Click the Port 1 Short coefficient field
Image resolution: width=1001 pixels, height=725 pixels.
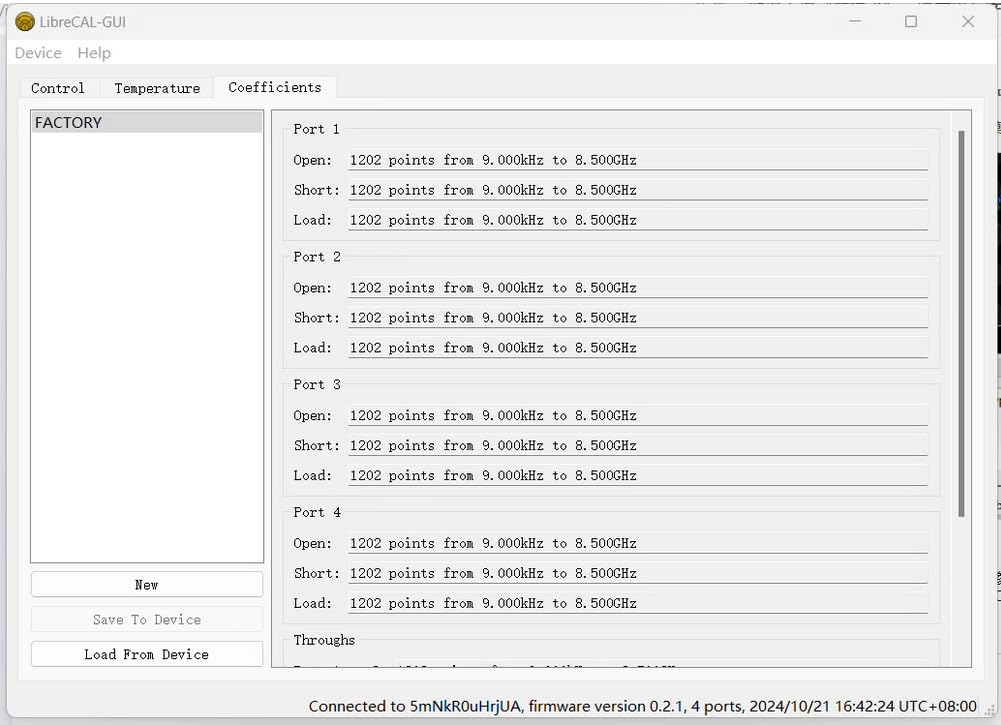coord(637,190)
